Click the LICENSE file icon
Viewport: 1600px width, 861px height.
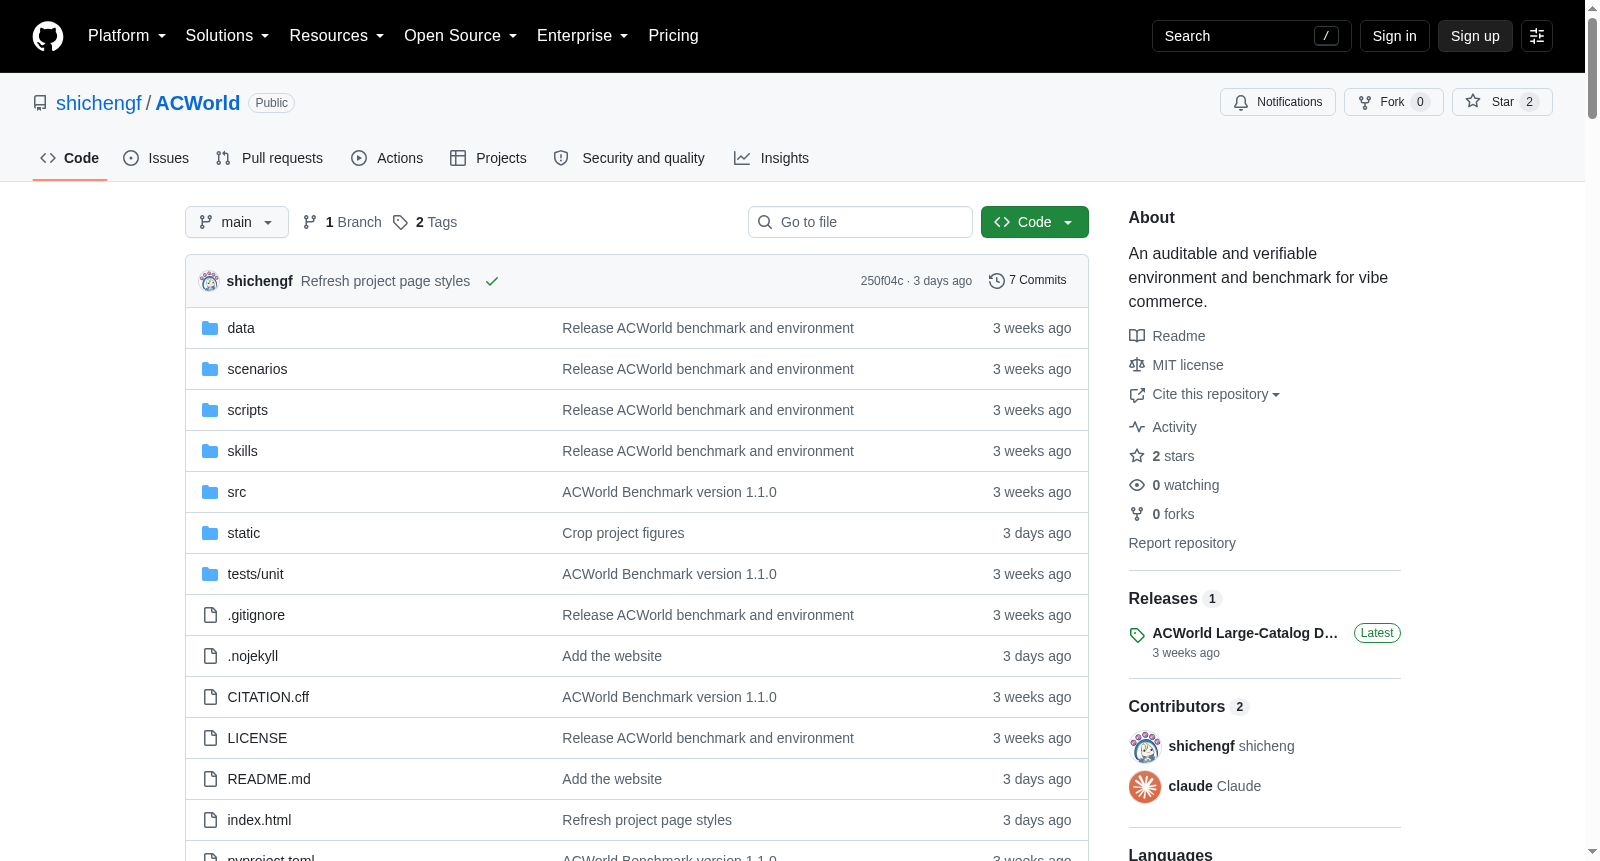(210, 738)
